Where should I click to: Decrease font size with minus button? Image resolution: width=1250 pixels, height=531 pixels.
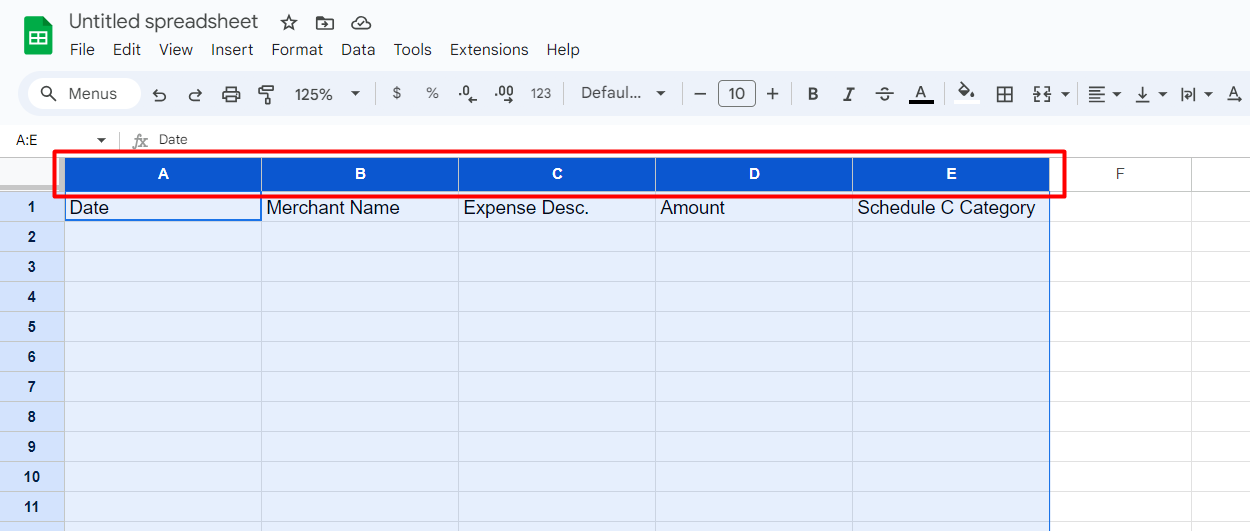click(700, 94)
